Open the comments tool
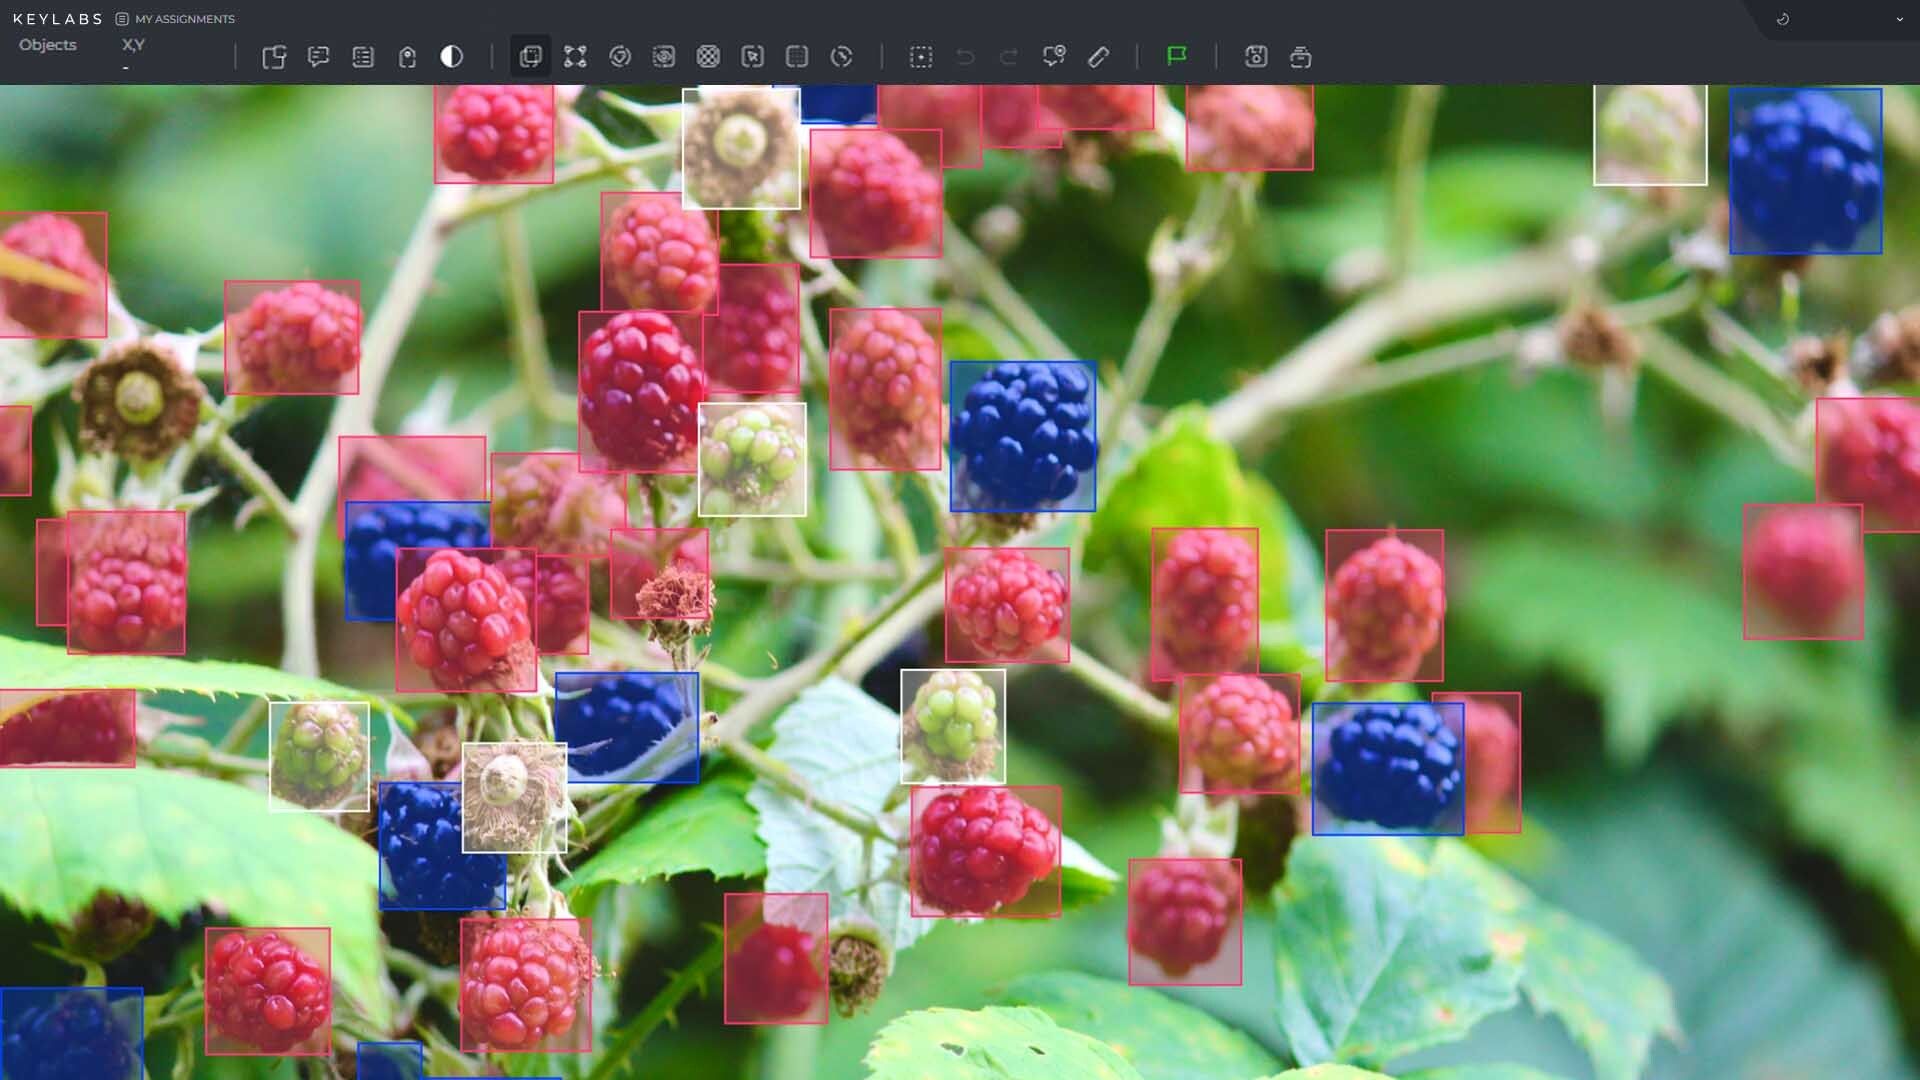 pyautogui.click(x=320, y=57)
